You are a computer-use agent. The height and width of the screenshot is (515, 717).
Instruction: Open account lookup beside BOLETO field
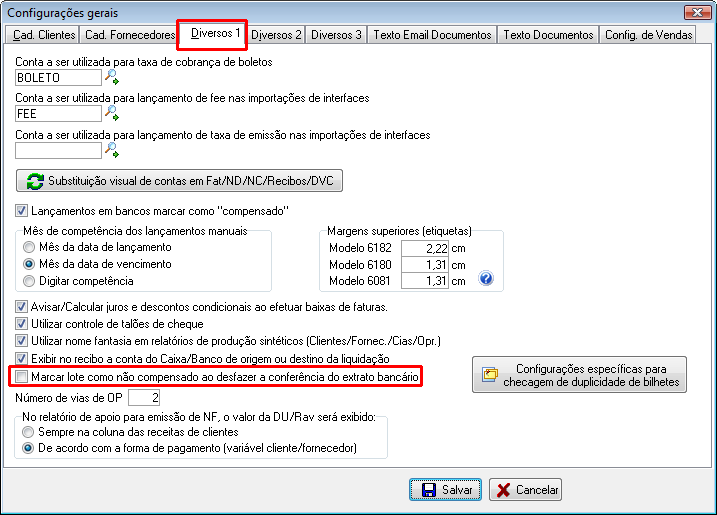[112, 77]
